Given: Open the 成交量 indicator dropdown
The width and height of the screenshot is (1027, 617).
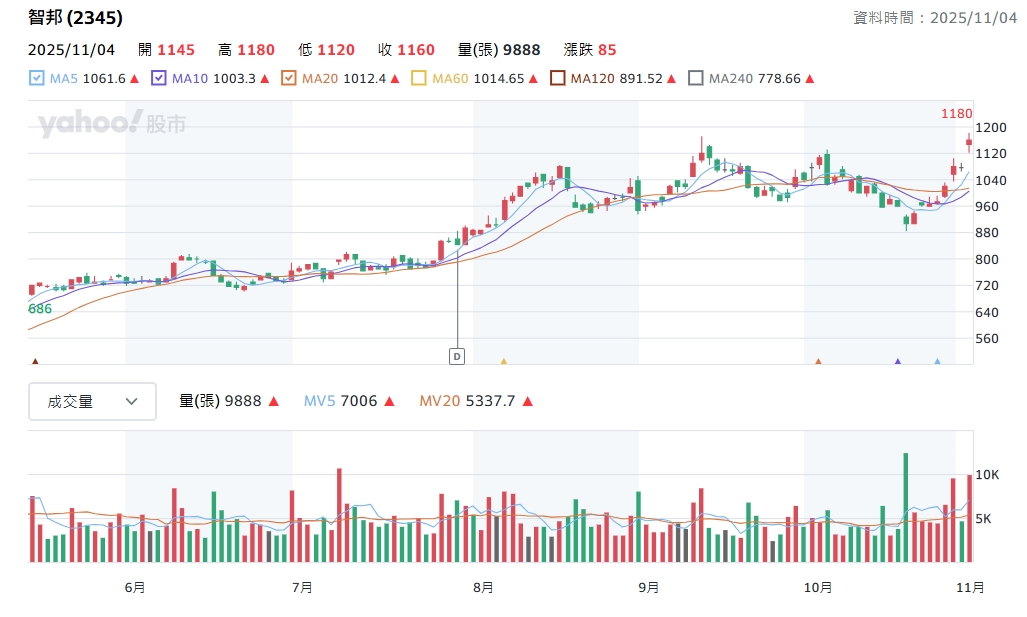Looking at the screenshot, I should (92, 401).
